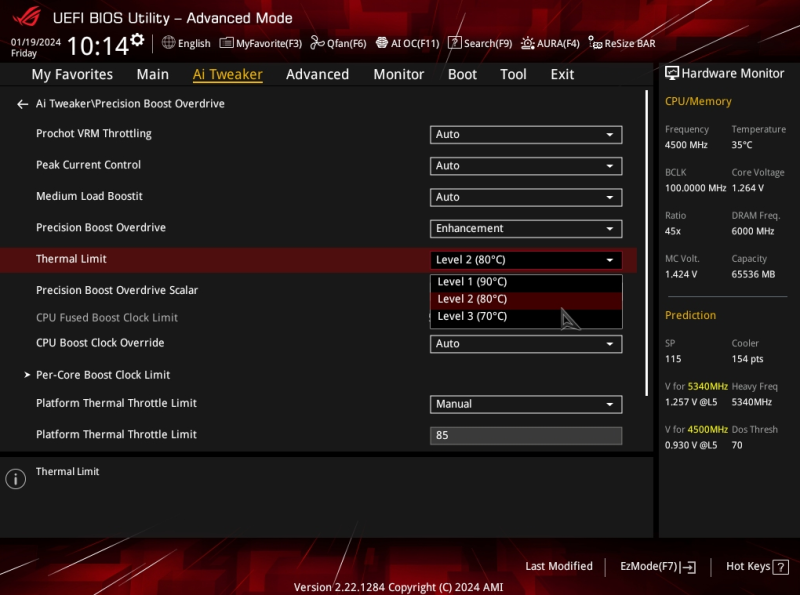800x595 pixels.
Task: Open AURA(F4) lighting settings
Action: pos(550,43)
